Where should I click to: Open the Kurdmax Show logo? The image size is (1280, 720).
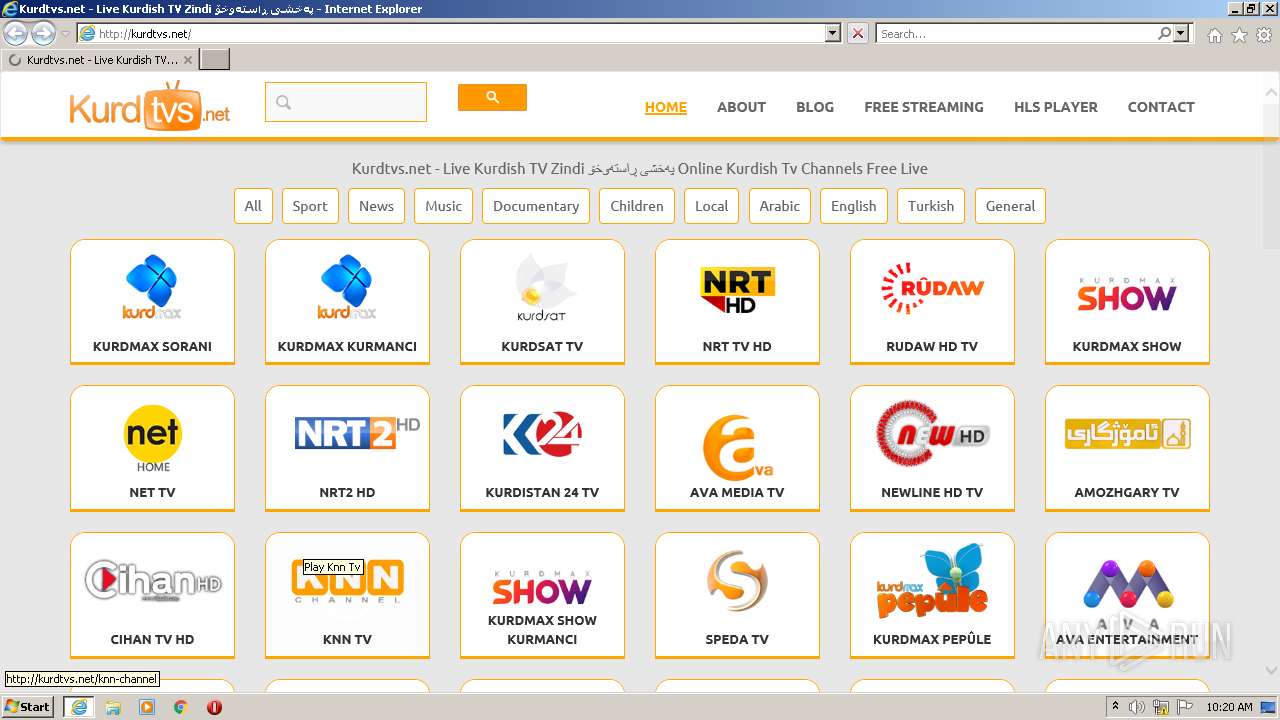click(1127, 294)
